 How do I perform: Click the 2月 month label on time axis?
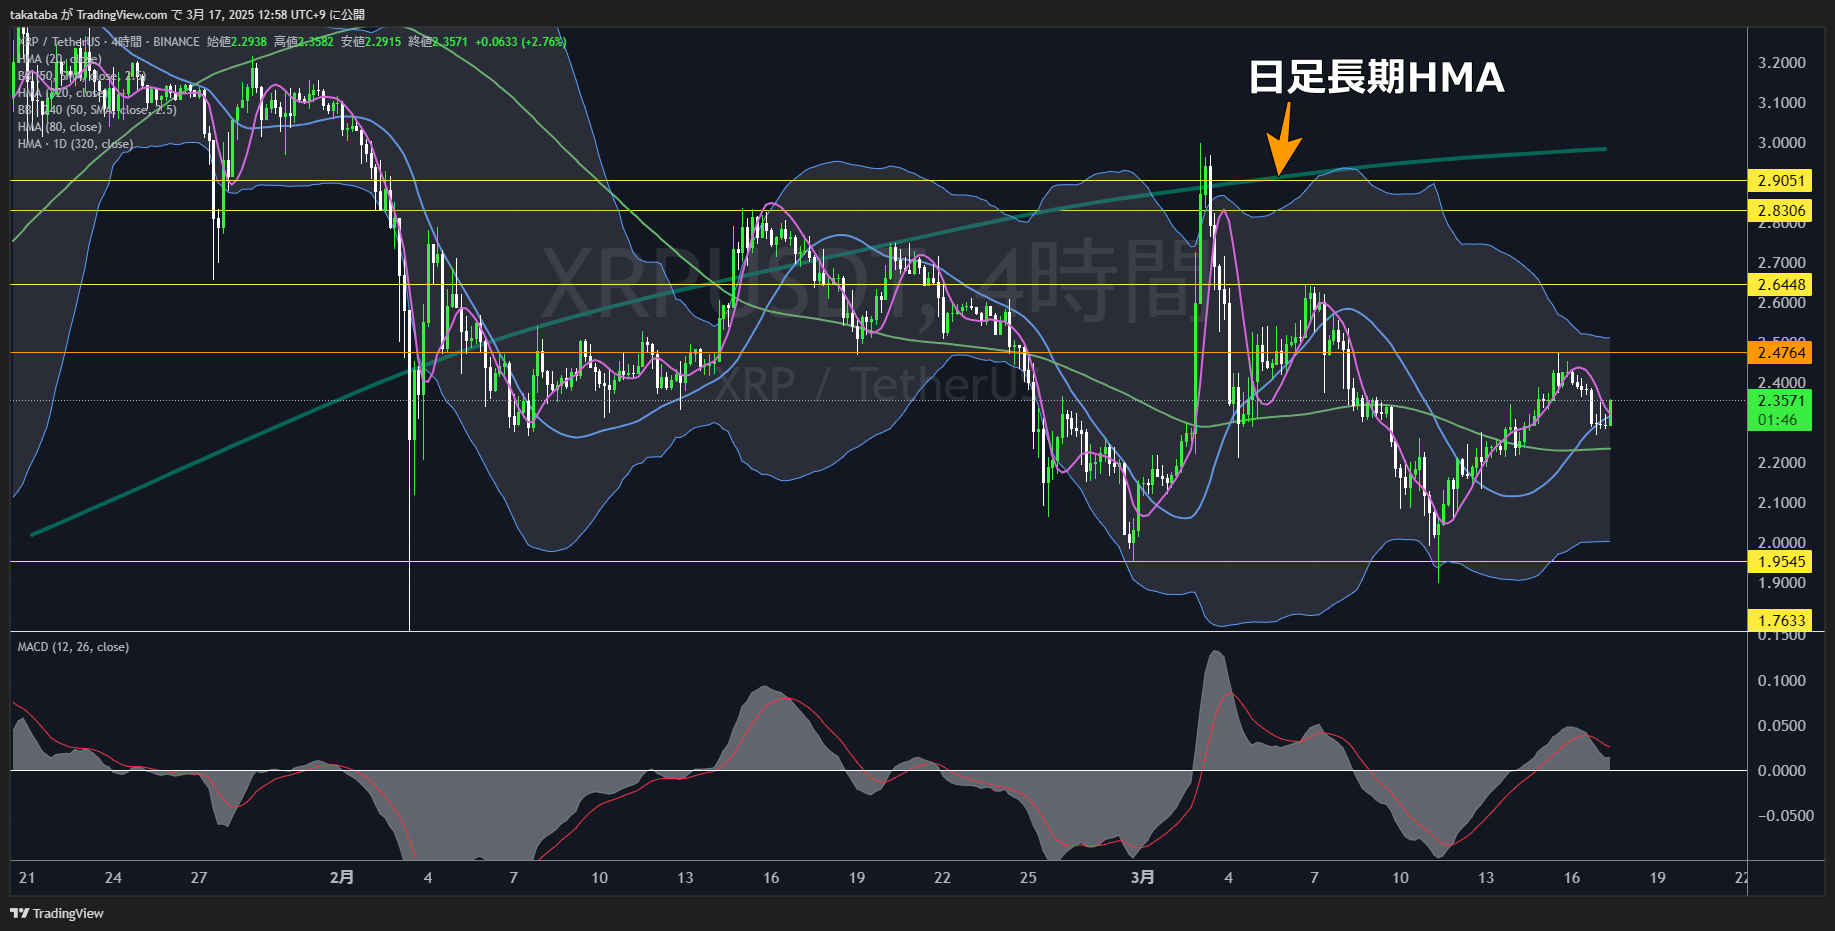tap(342, 877)
